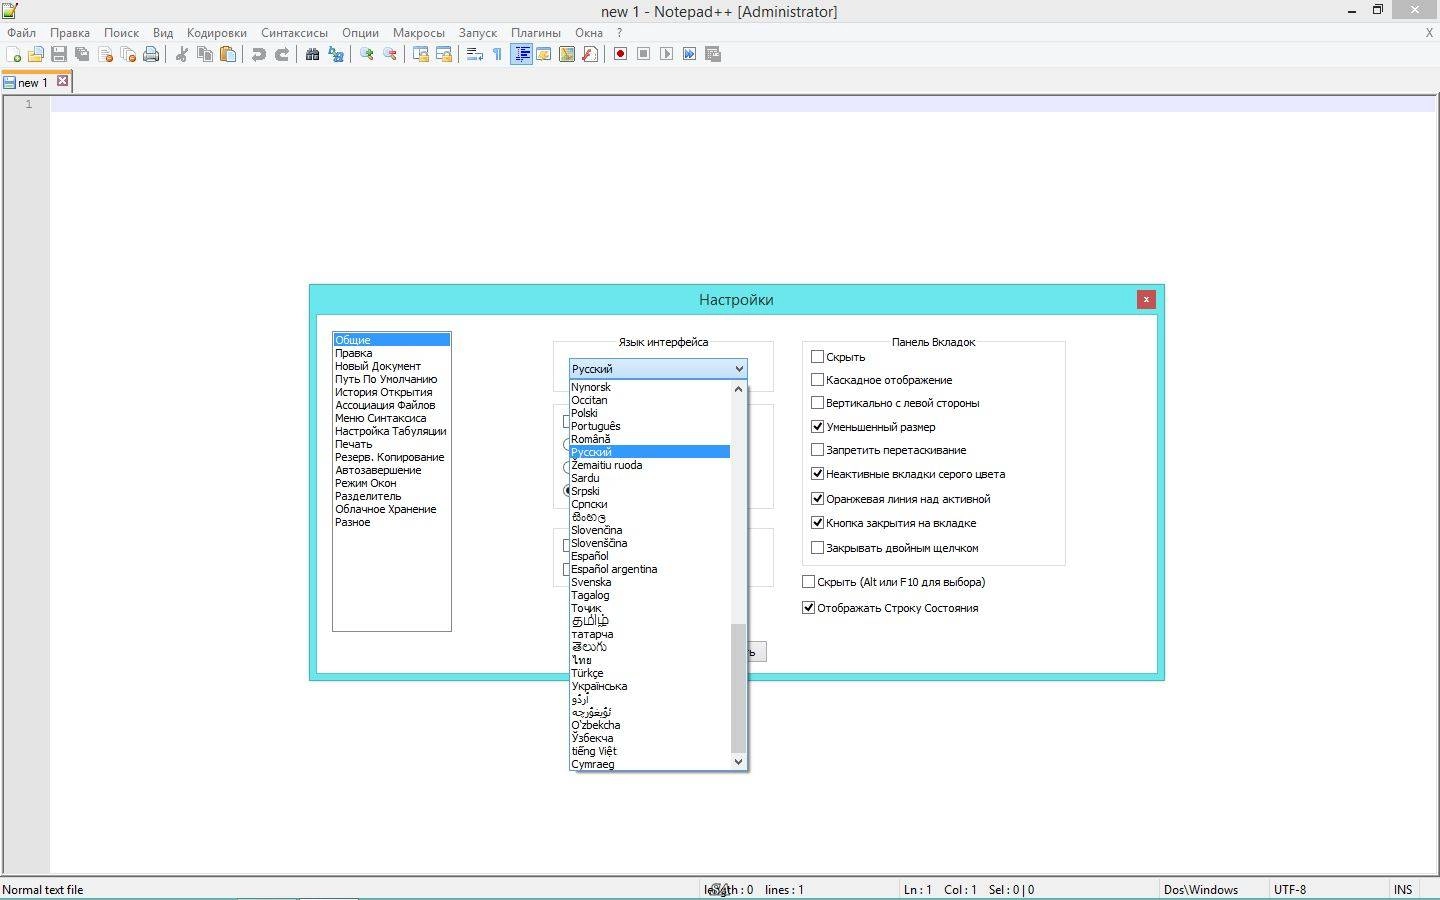This screenshot has height=900, width=1440.
Task: Click the language list scrollbar thumb
Action: pyautogui.click(x=739, y=688)
